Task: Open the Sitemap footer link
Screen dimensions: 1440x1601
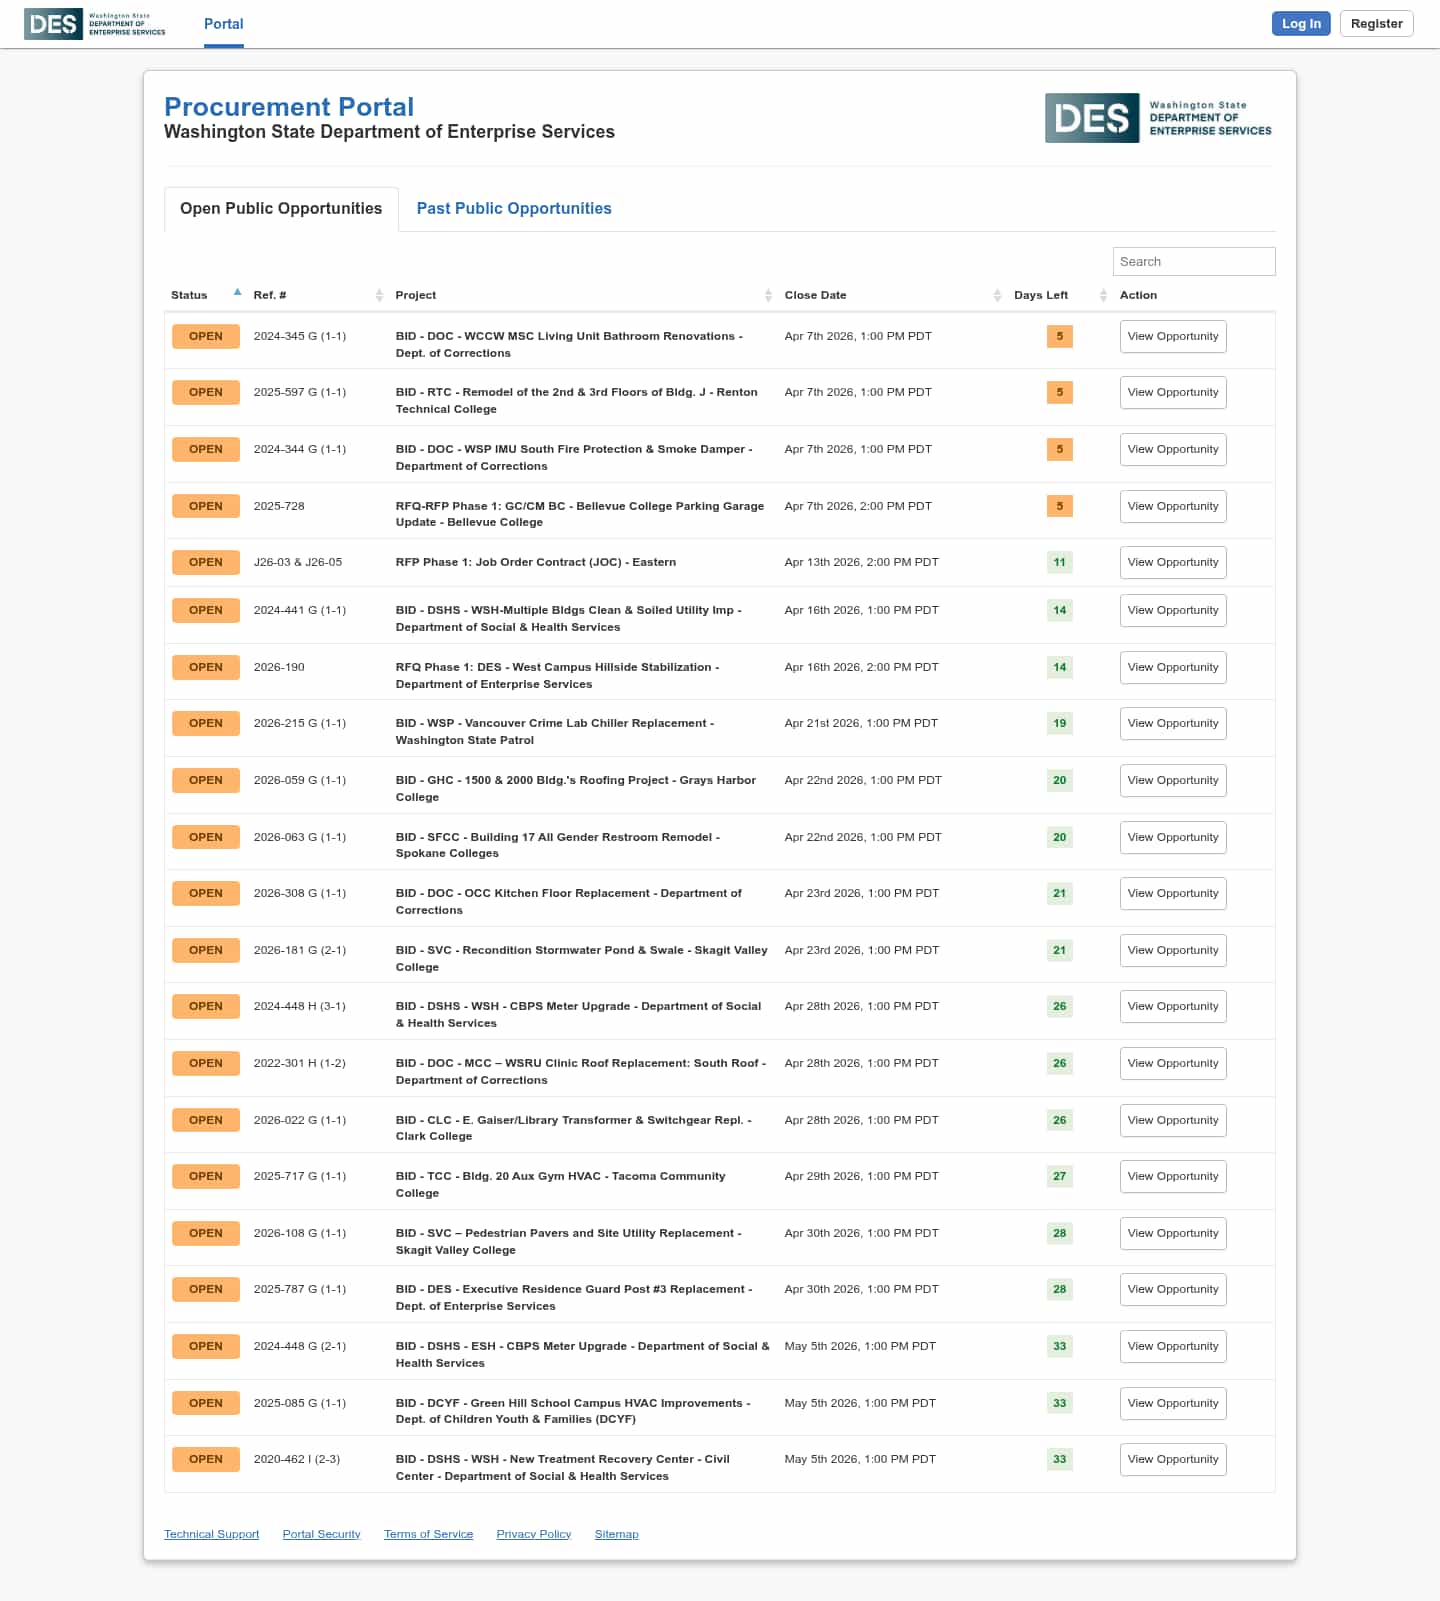Action: 616,1534
